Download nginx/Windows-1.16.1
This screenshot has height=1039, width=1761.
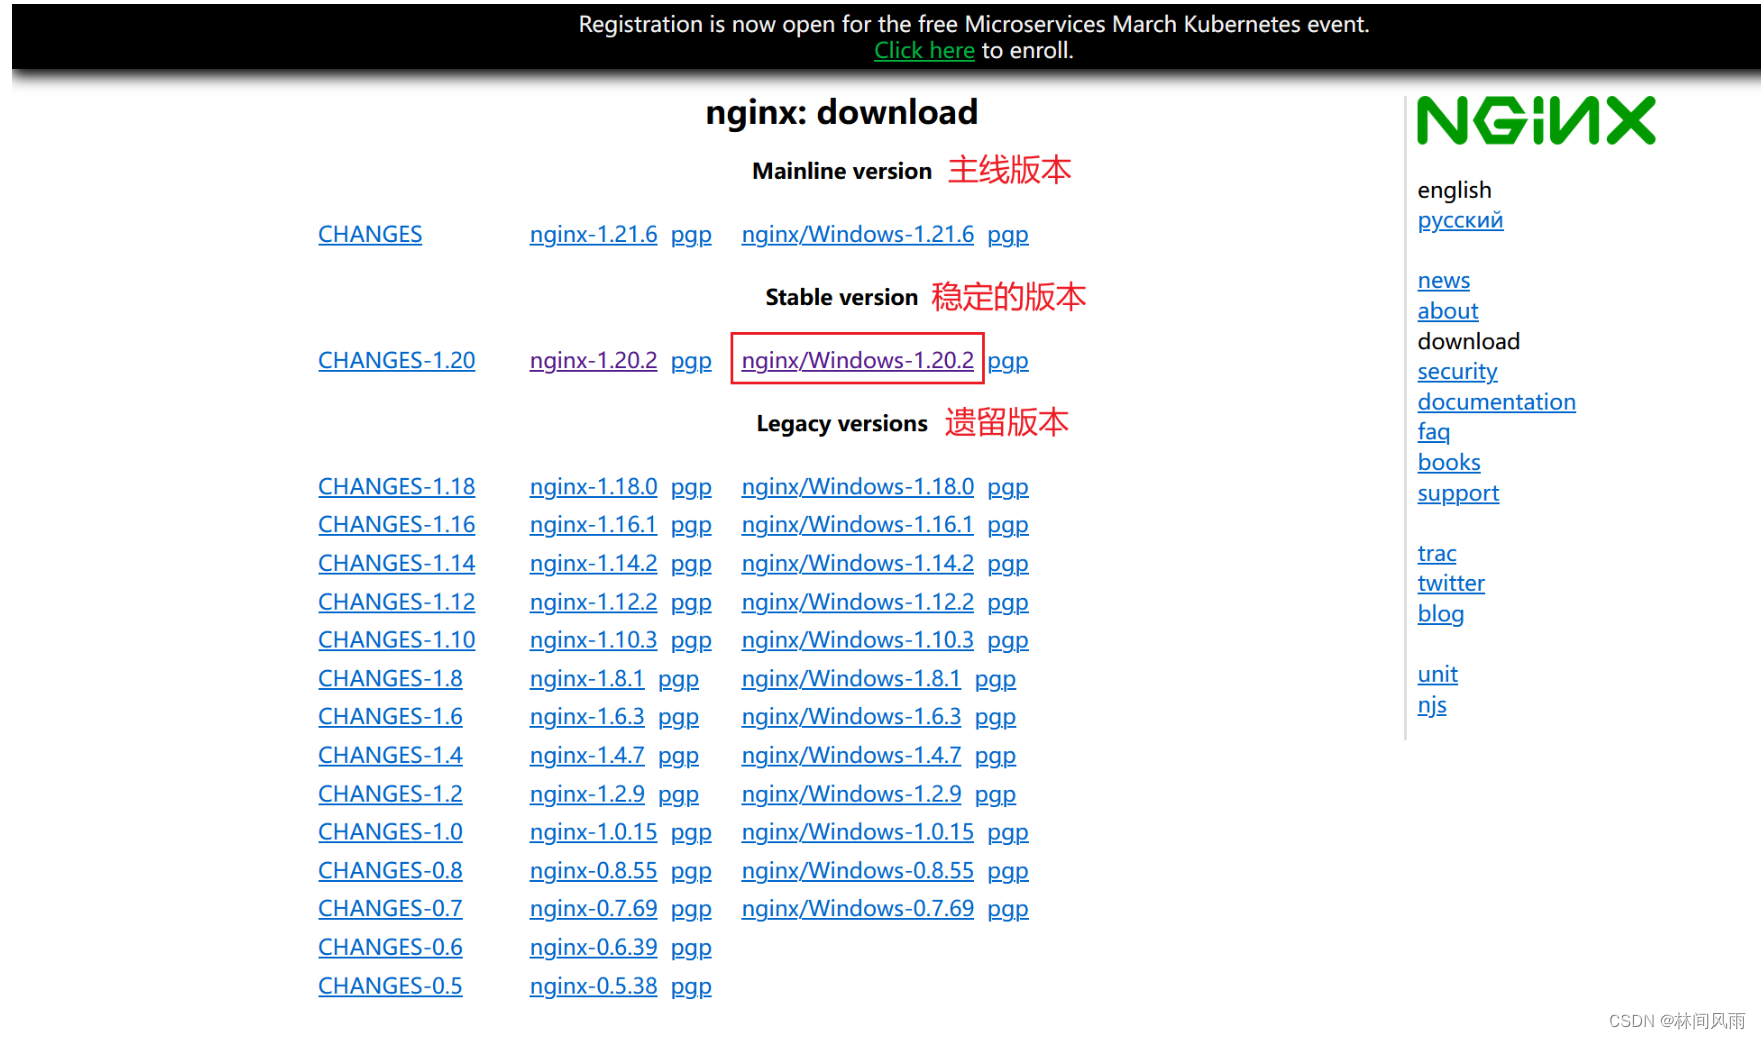pyautogui.click(x=857, y=524)
